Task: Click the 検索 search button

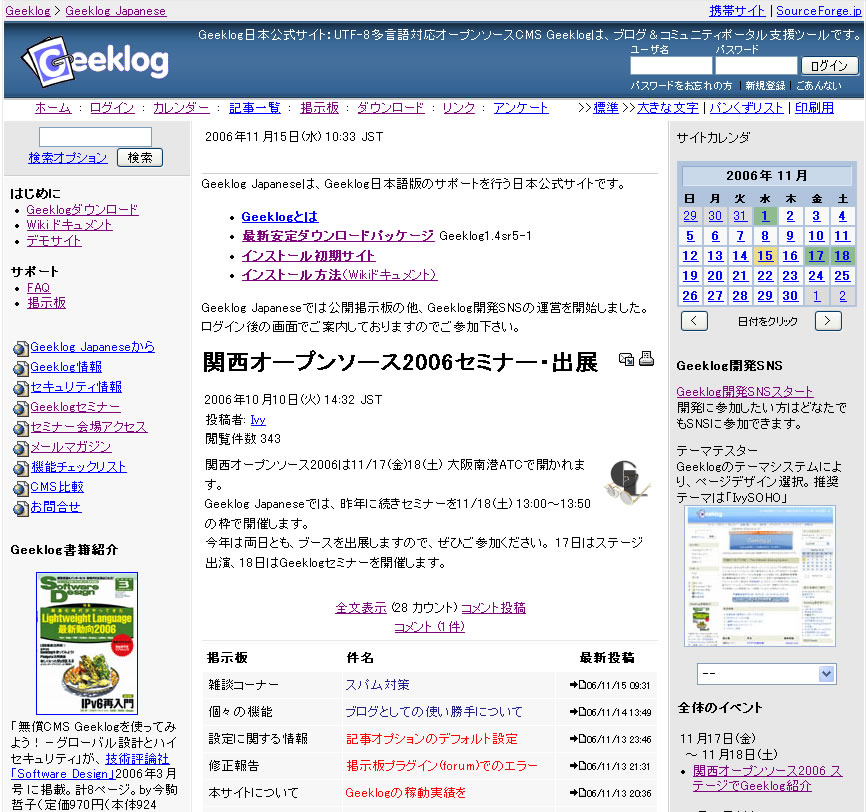Action: 140,158
